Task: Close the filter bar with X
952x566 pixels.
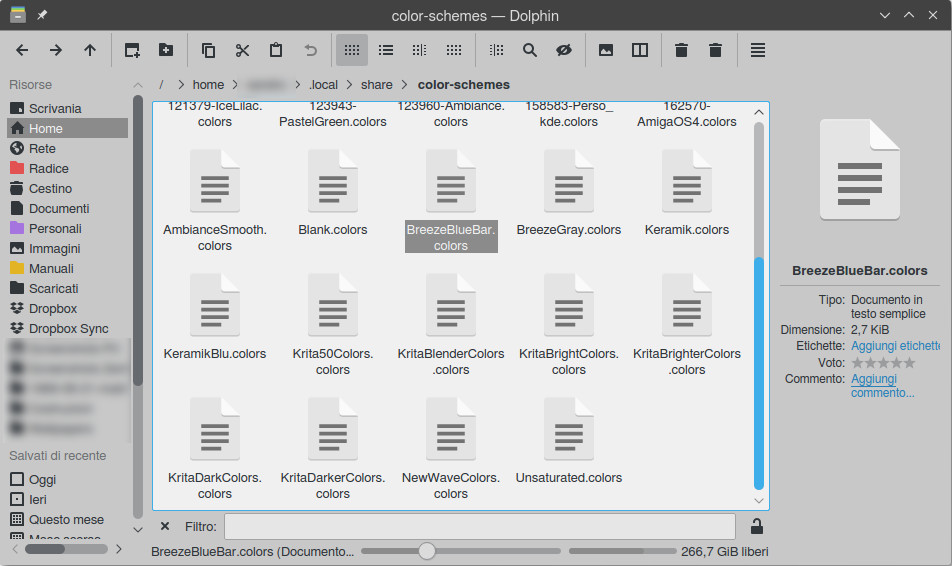Action: (165, 527)
